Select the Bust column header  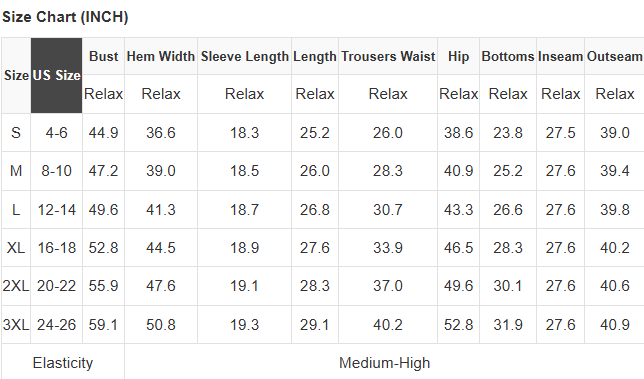[104, 56]
